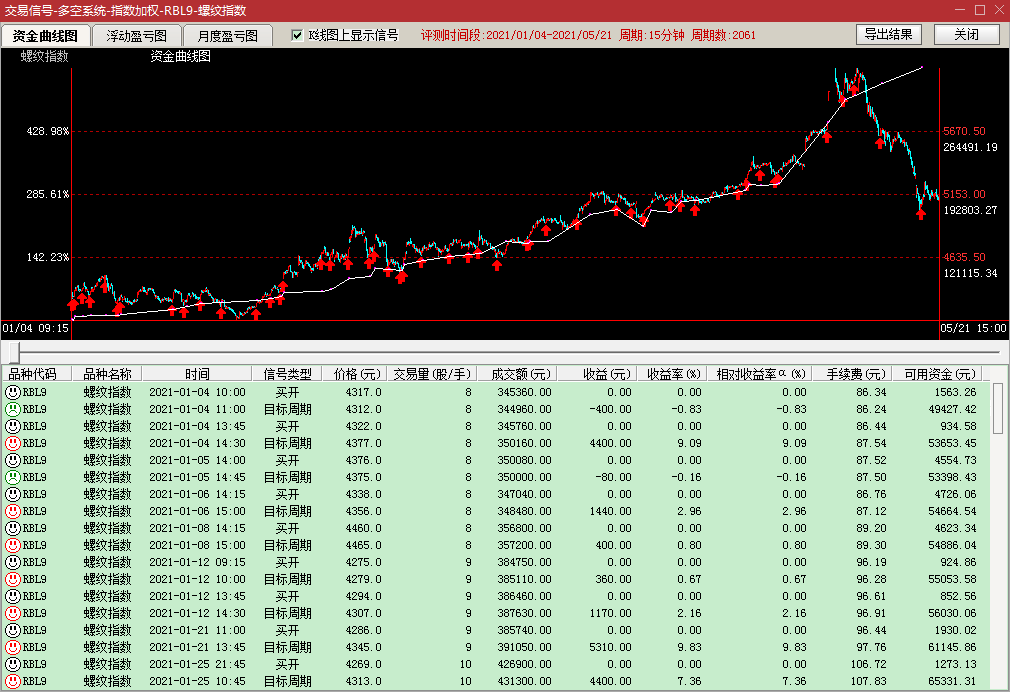Sort by 时间 column header

point(197,374)
